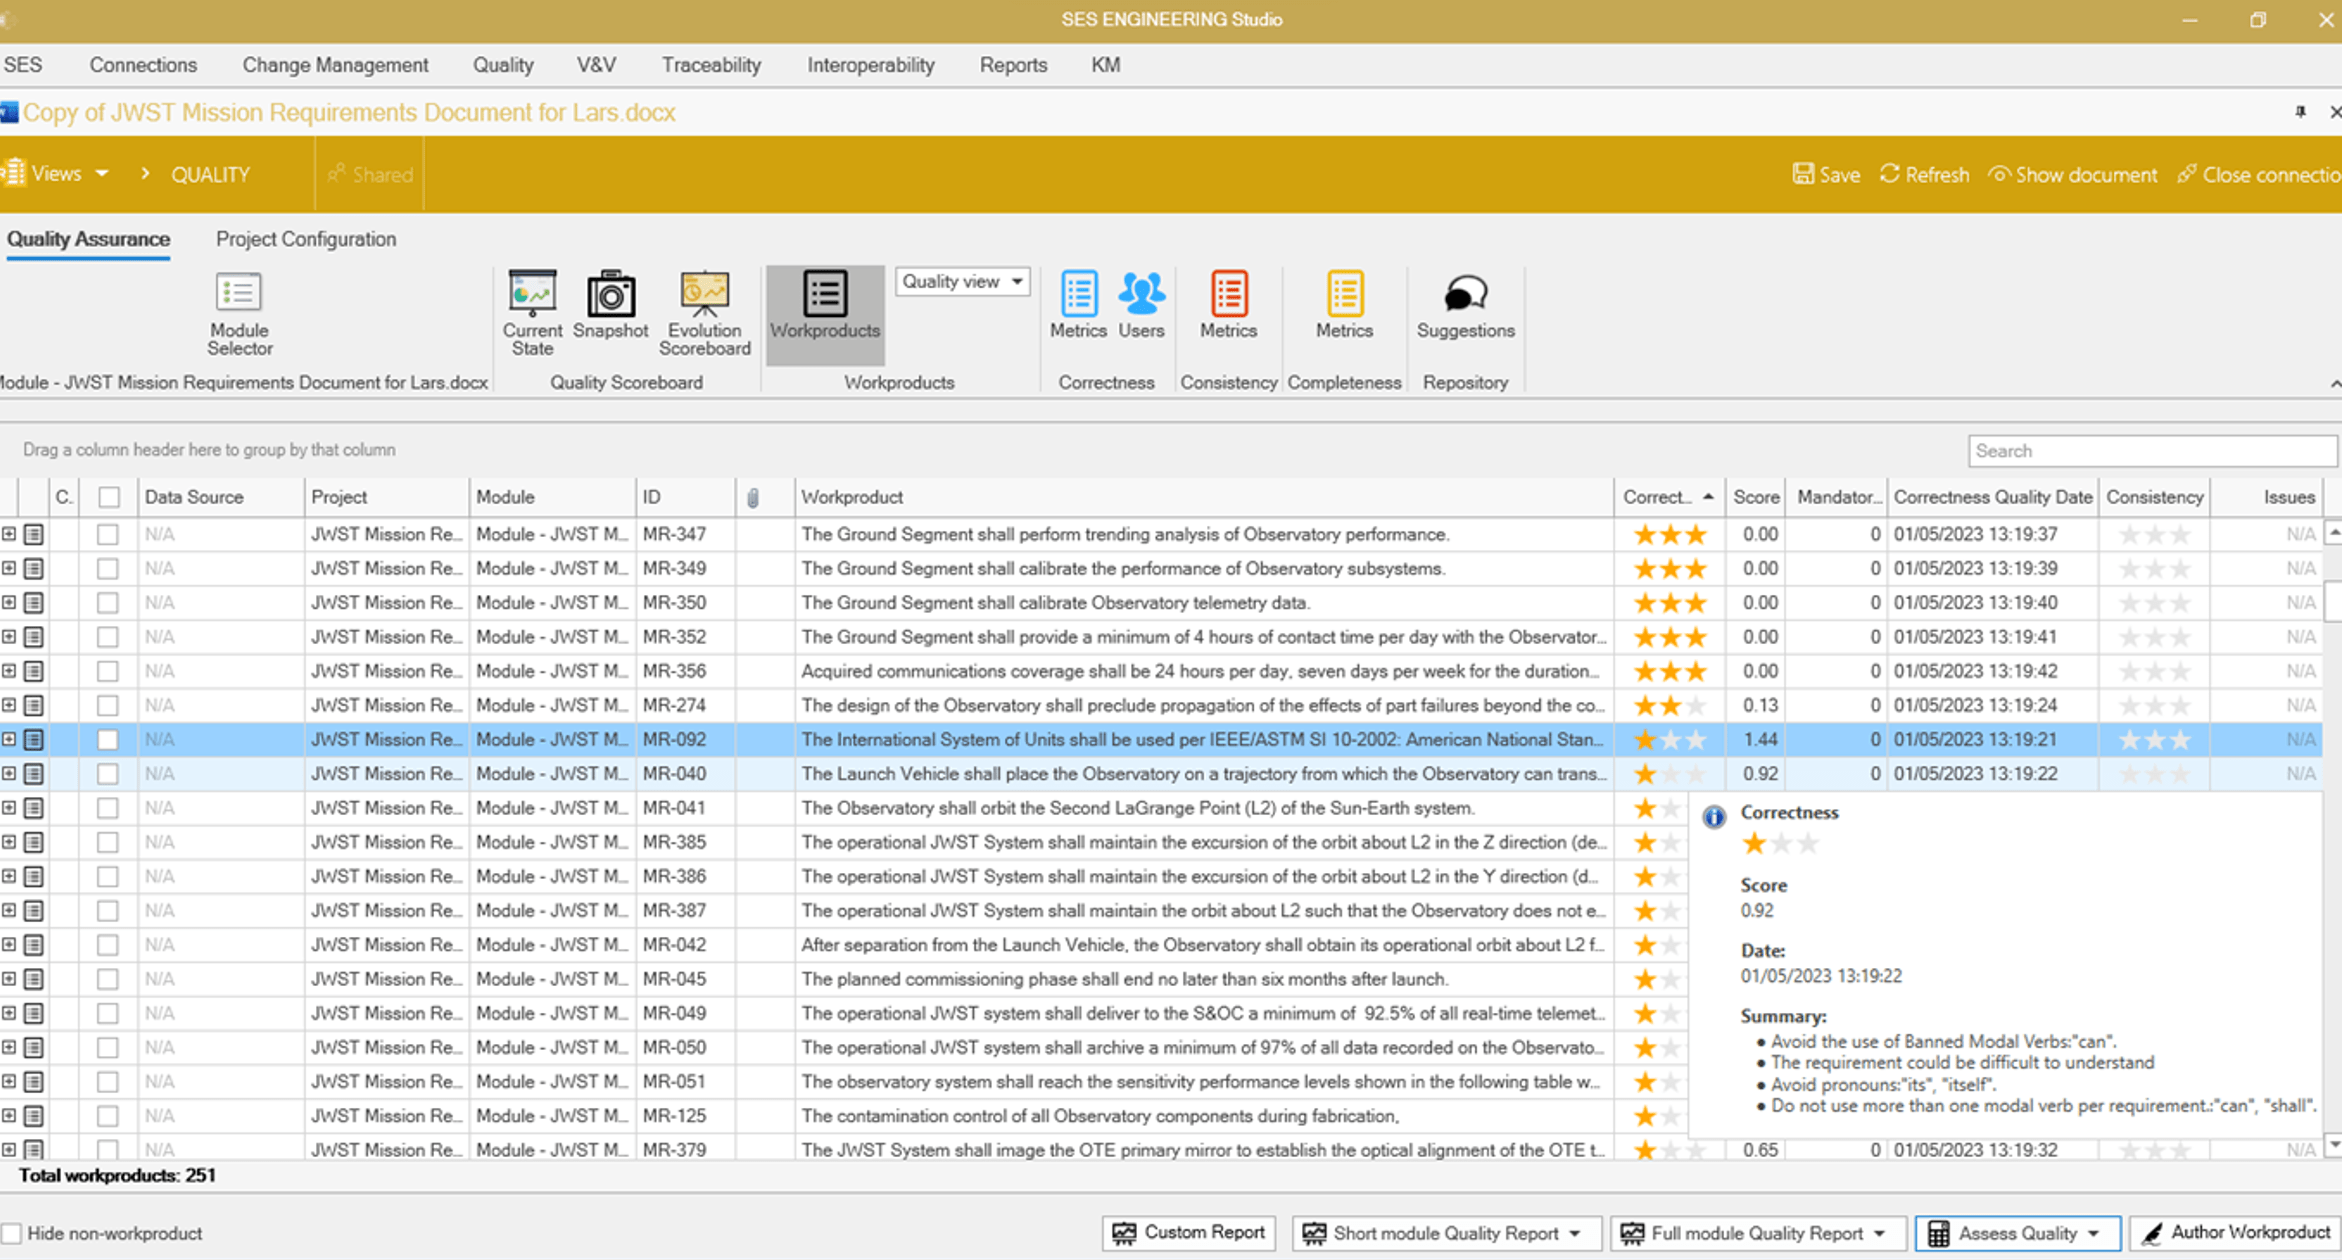Switch to Quality Assurance tab
2342x1260 pixels.
pos(88,239)
